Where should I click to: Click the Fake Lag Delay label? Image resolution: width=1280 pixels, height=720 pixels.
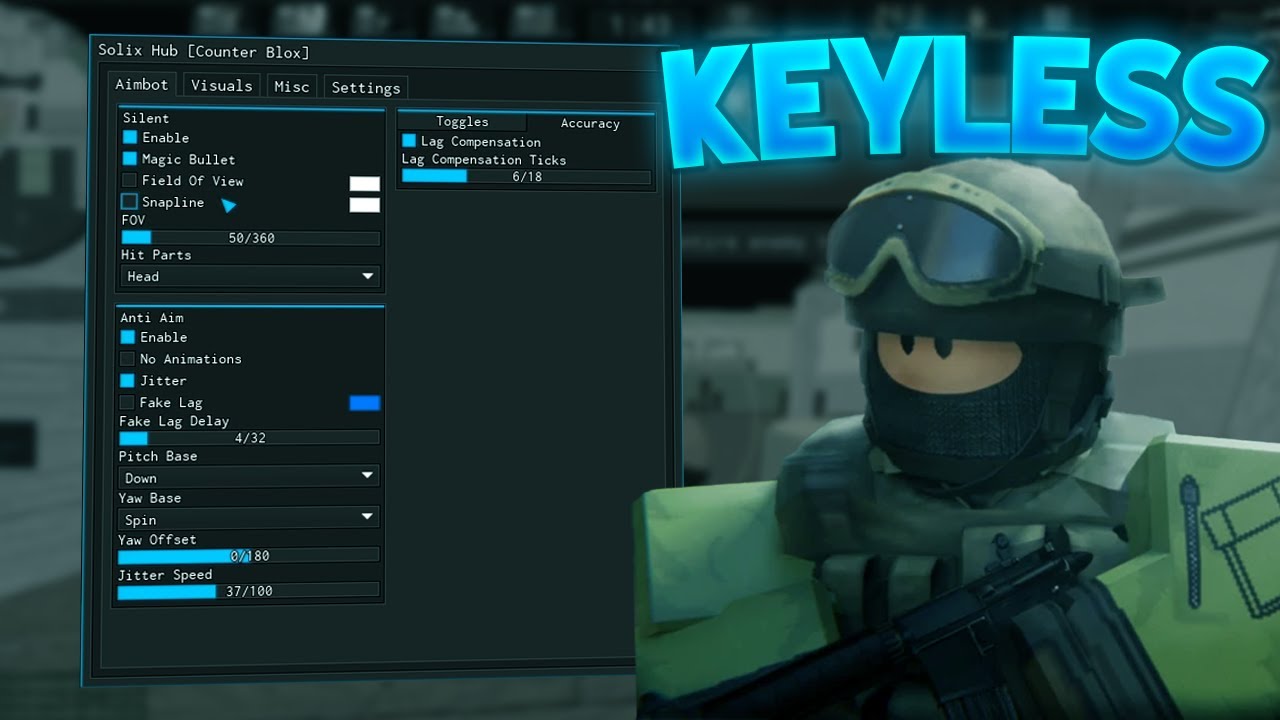tap(174, 421)
